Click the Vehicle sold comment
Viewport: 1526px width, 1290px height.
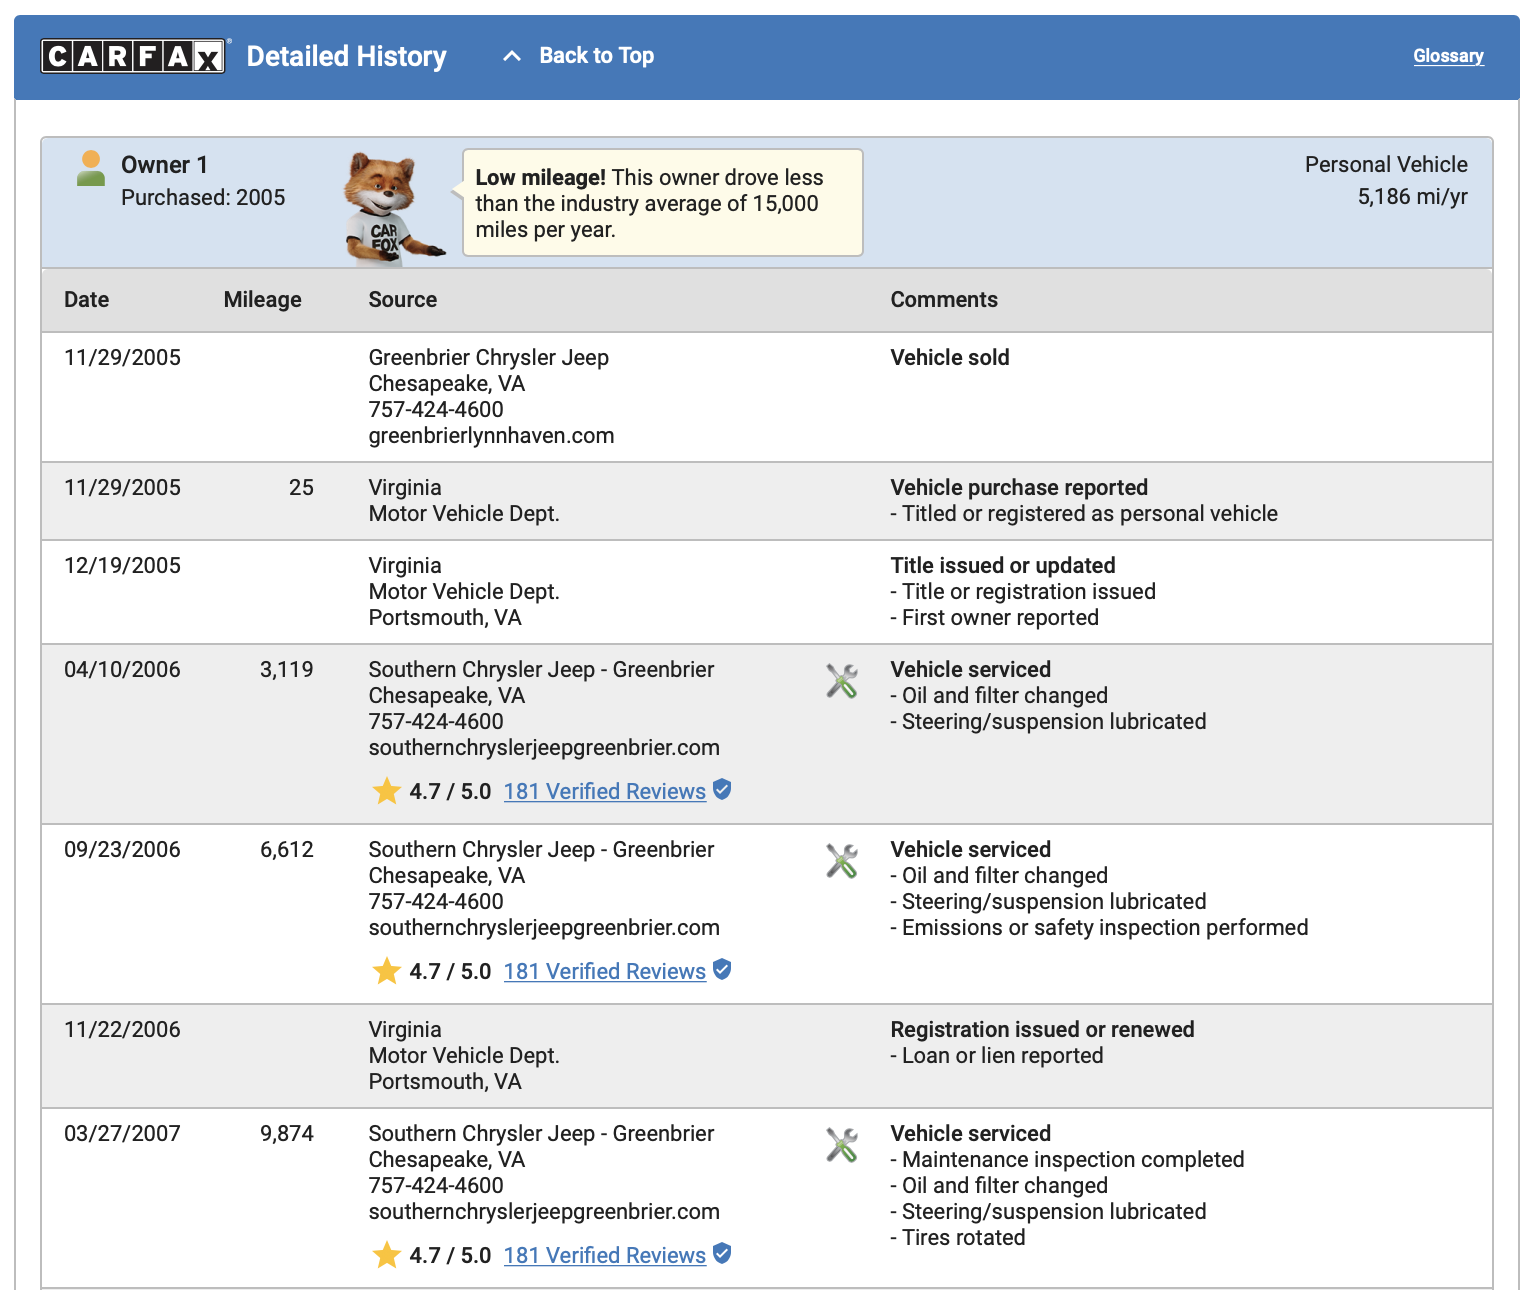click(950, 358)
